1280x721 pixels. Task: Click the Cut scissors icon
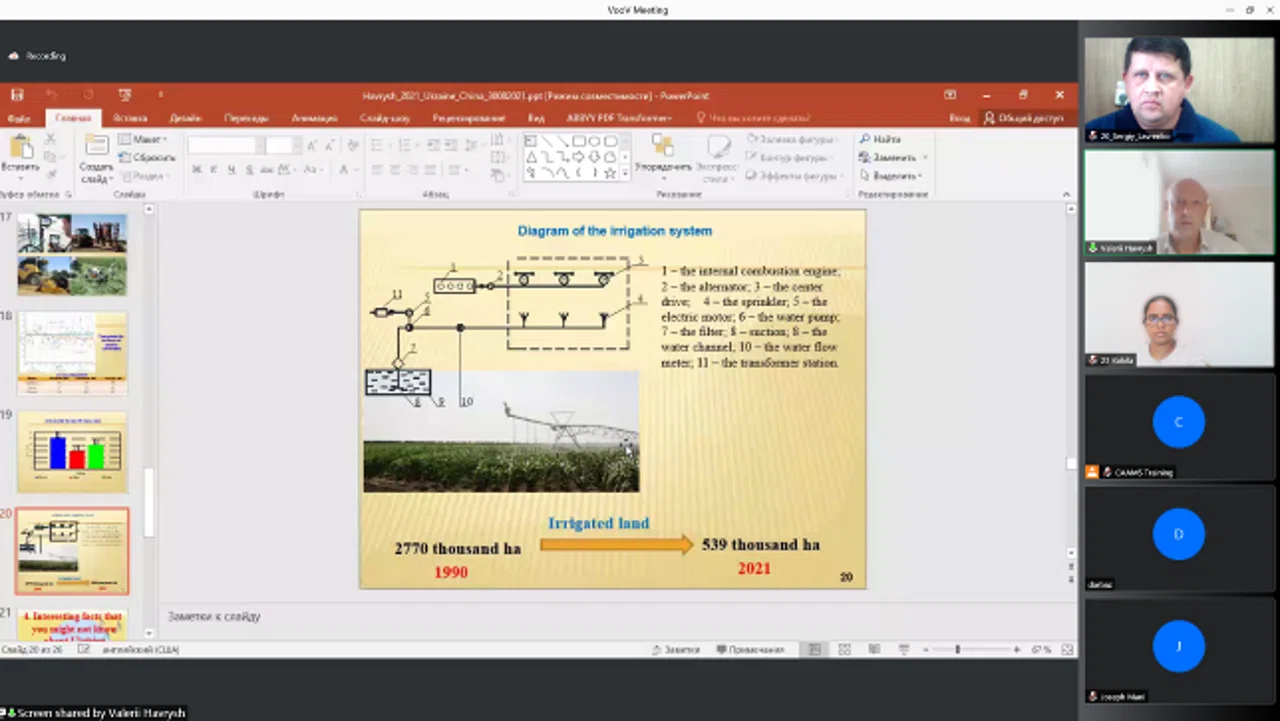[50, 138]
